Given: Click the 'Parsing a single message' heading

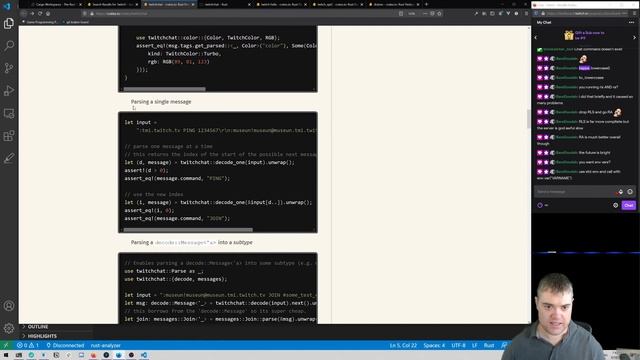Looking at the screenshot, I should [x=161, y=102].
